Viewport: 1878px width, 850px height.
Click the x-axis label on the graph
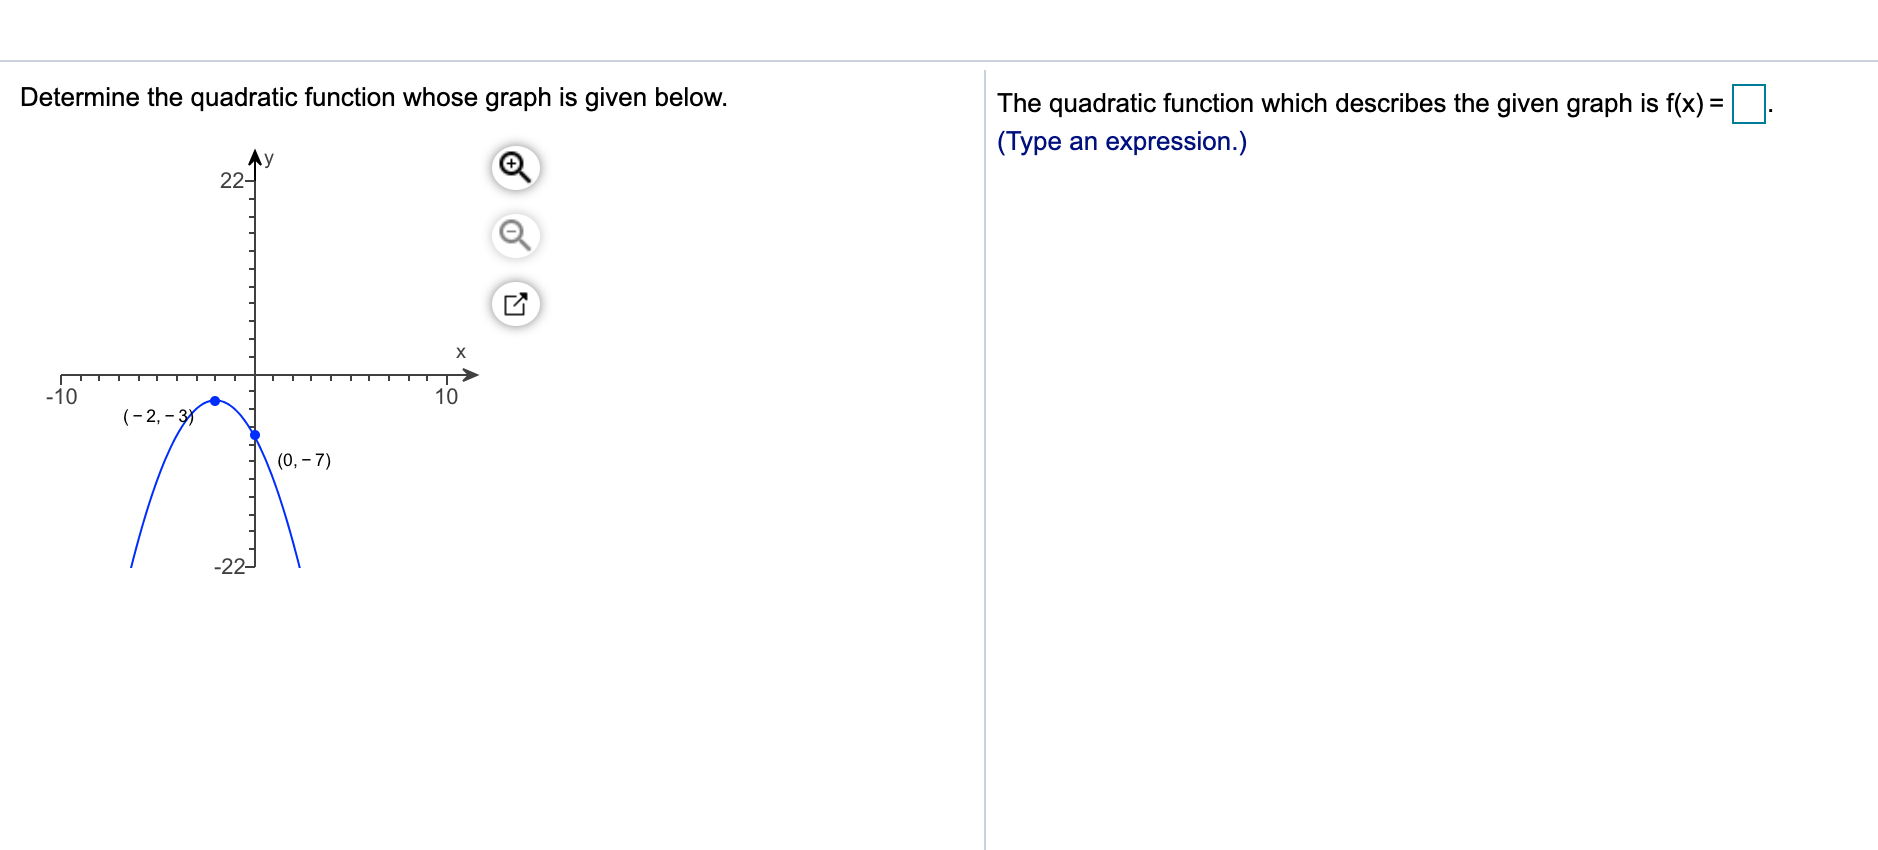(x=460, y=352)
